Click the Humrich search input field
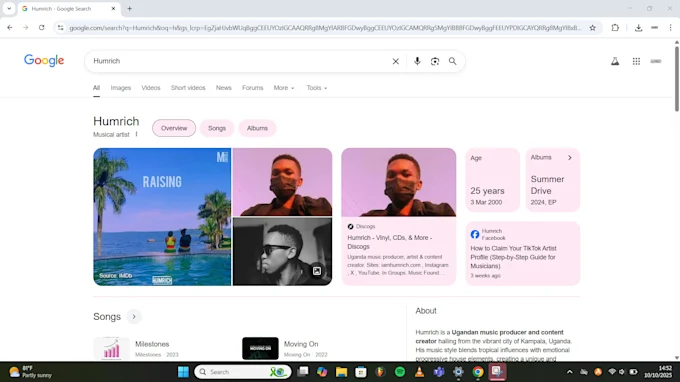Image resolution: width=680 pixels, height=382 pixels. [239, 61]
